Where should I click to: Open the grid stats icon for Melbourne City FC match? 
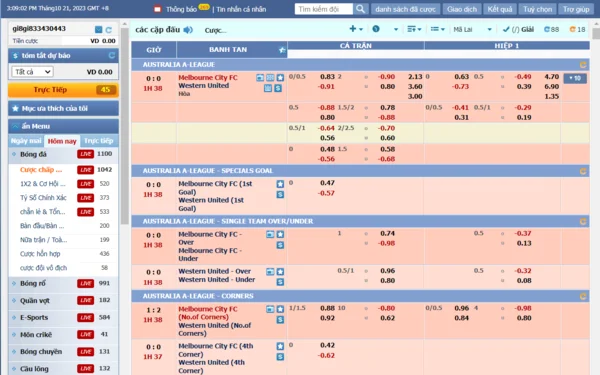point(270,78)
